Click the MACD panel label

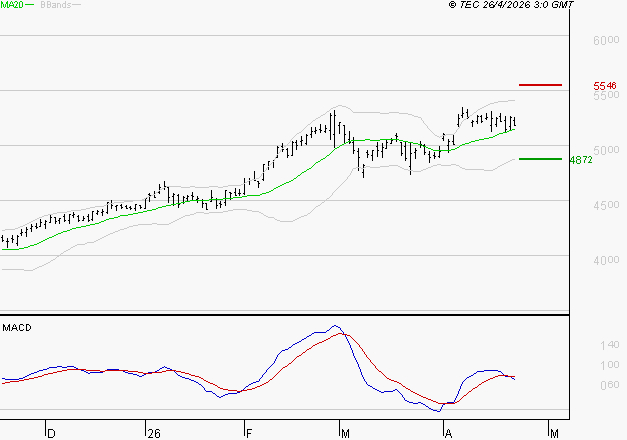coord(17,328)
